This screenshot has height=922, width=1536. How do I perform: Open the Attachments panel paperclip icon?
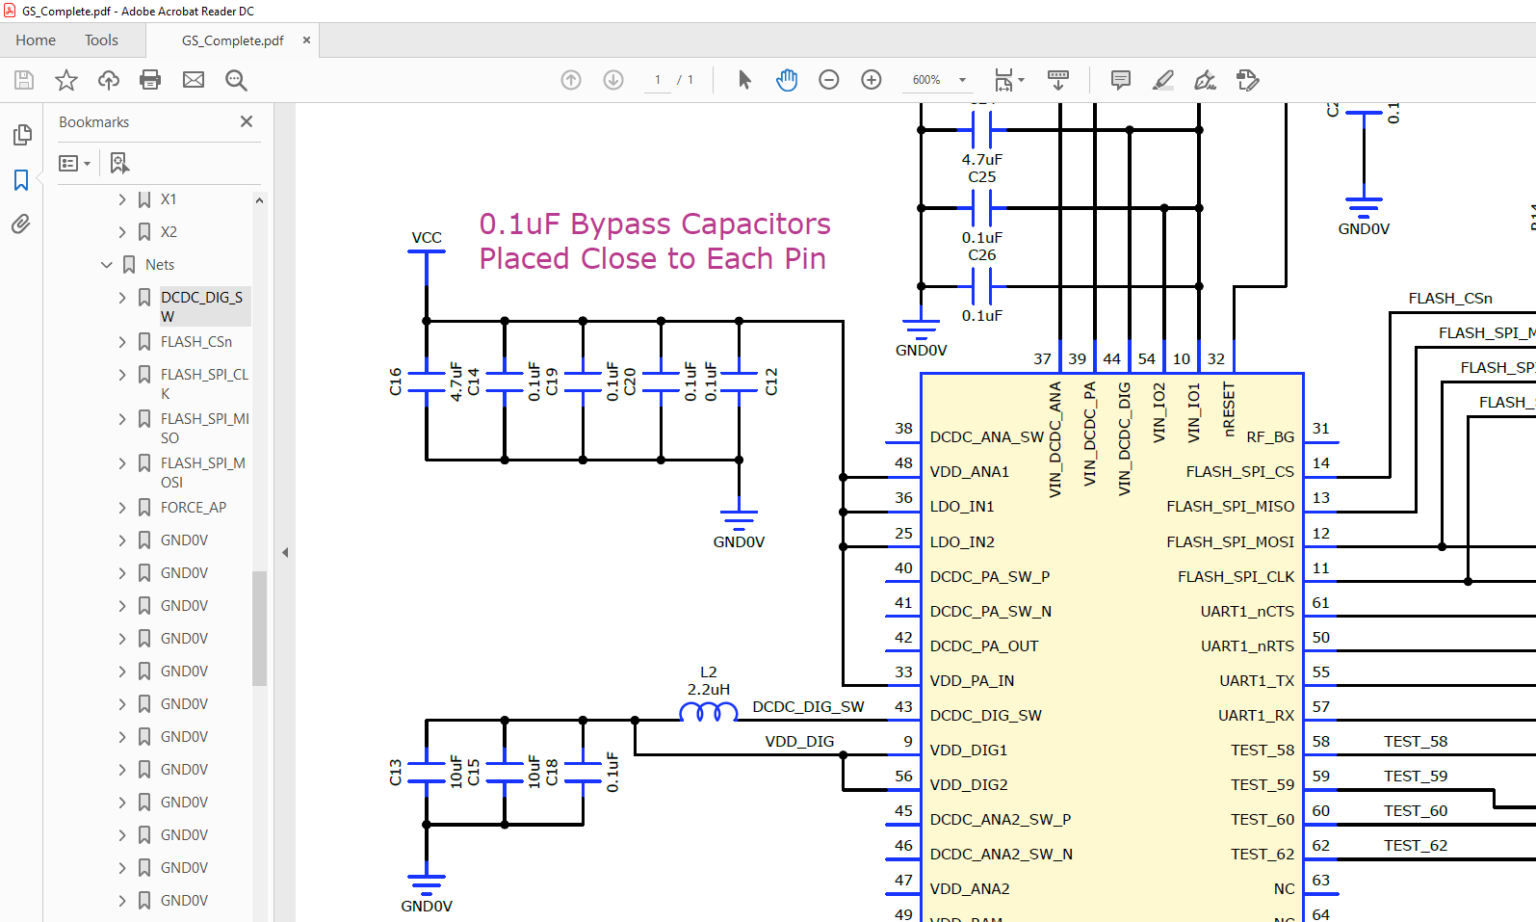coord(21,224)
